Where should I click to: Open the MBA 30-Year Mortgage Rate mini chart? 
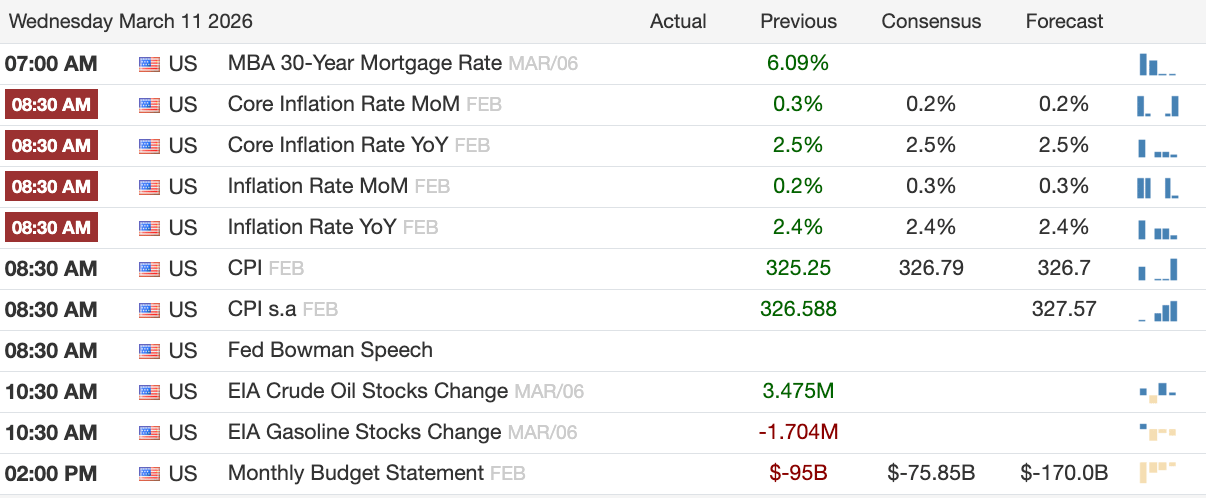coord(1158,65)
